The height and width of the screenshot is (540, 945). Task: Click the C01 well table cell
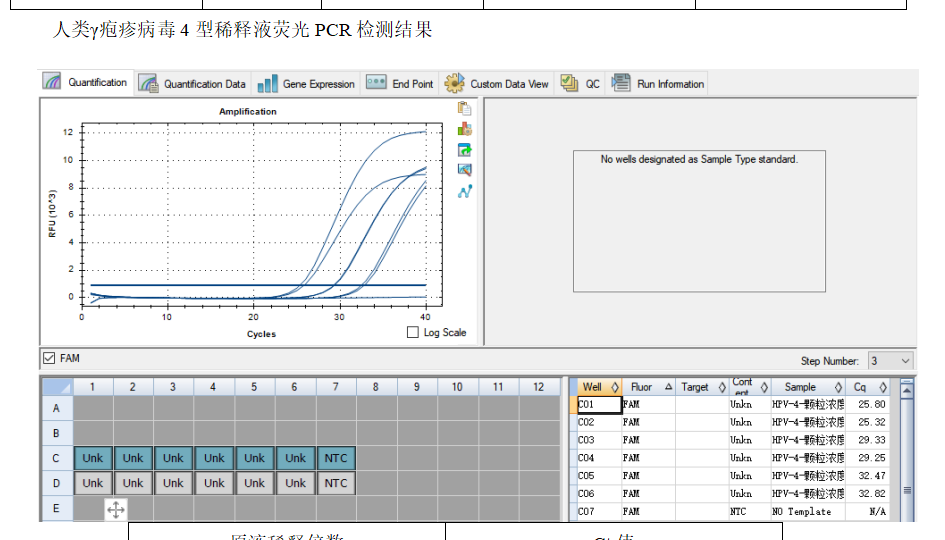click(599, 404)
